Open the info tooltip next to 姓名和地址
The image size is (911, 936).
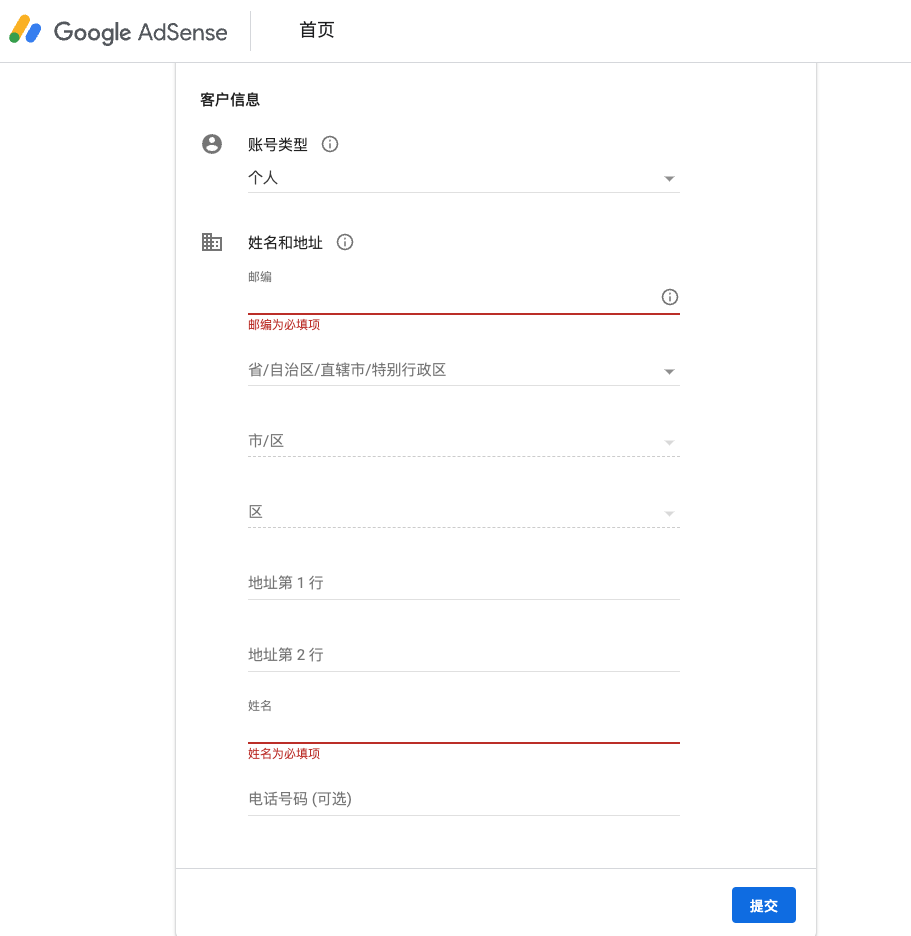(345, 242)
